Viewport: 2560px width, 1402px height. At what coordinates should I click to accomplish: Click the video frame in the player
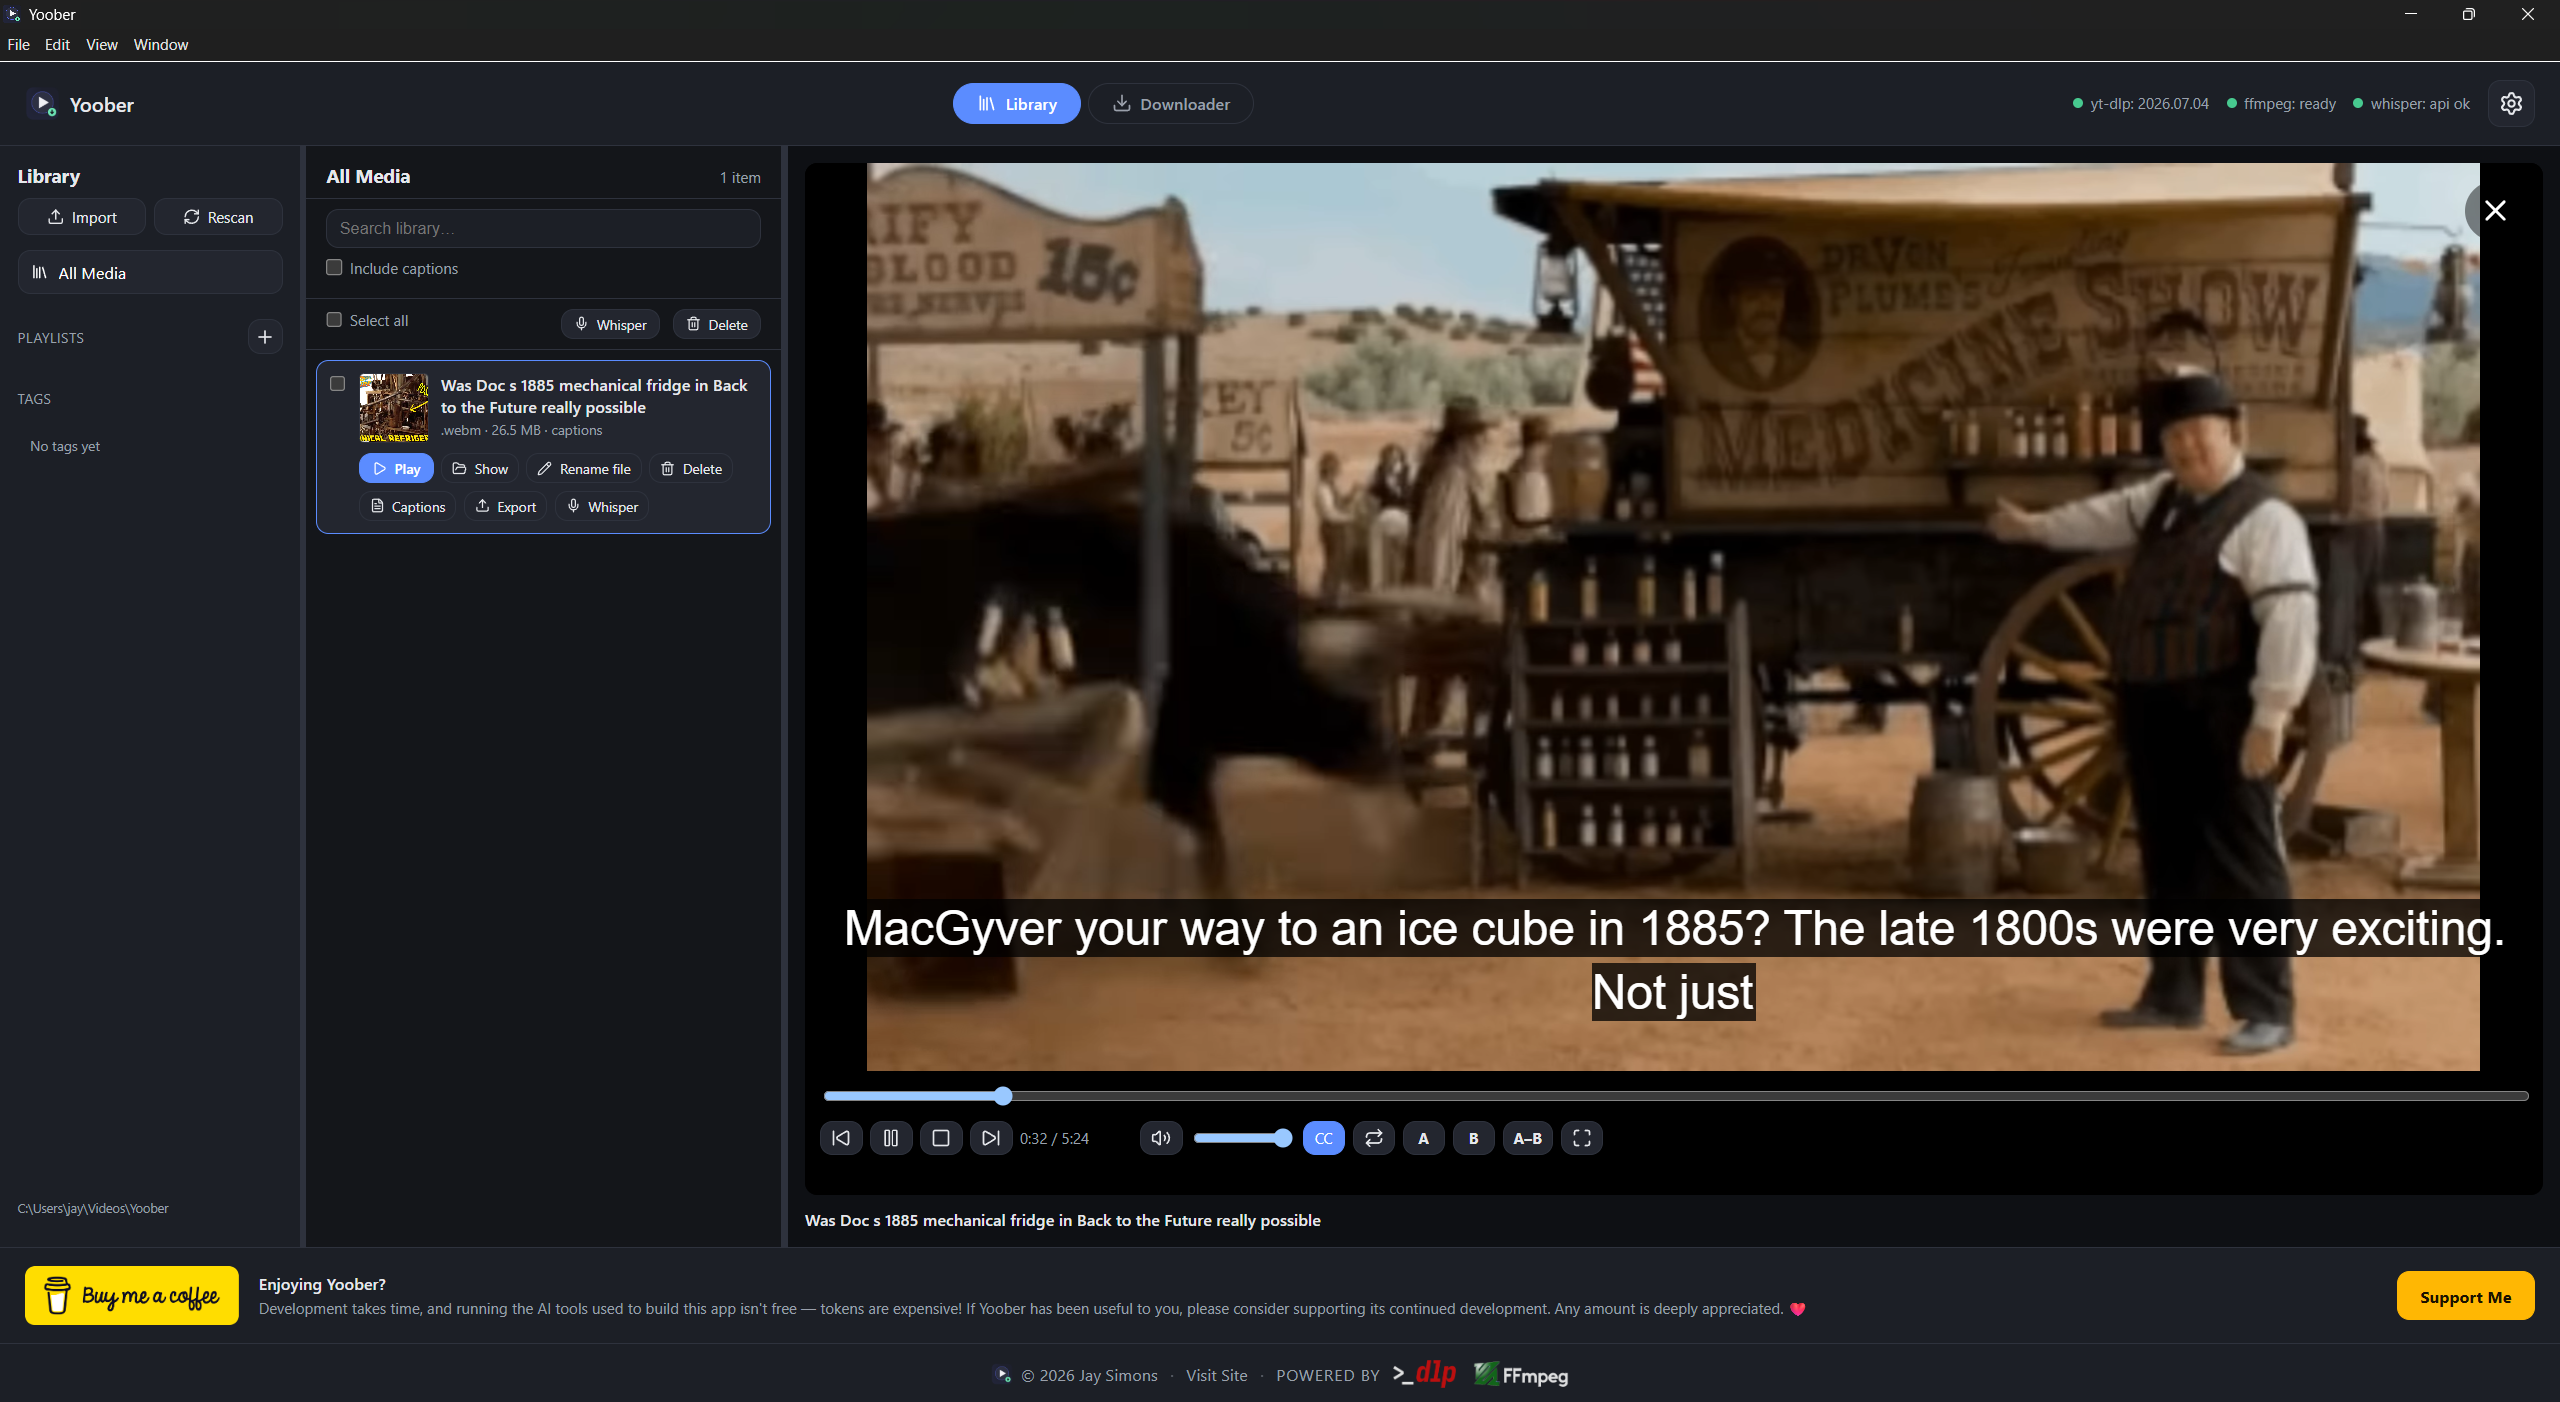(x=1673, y=616)
